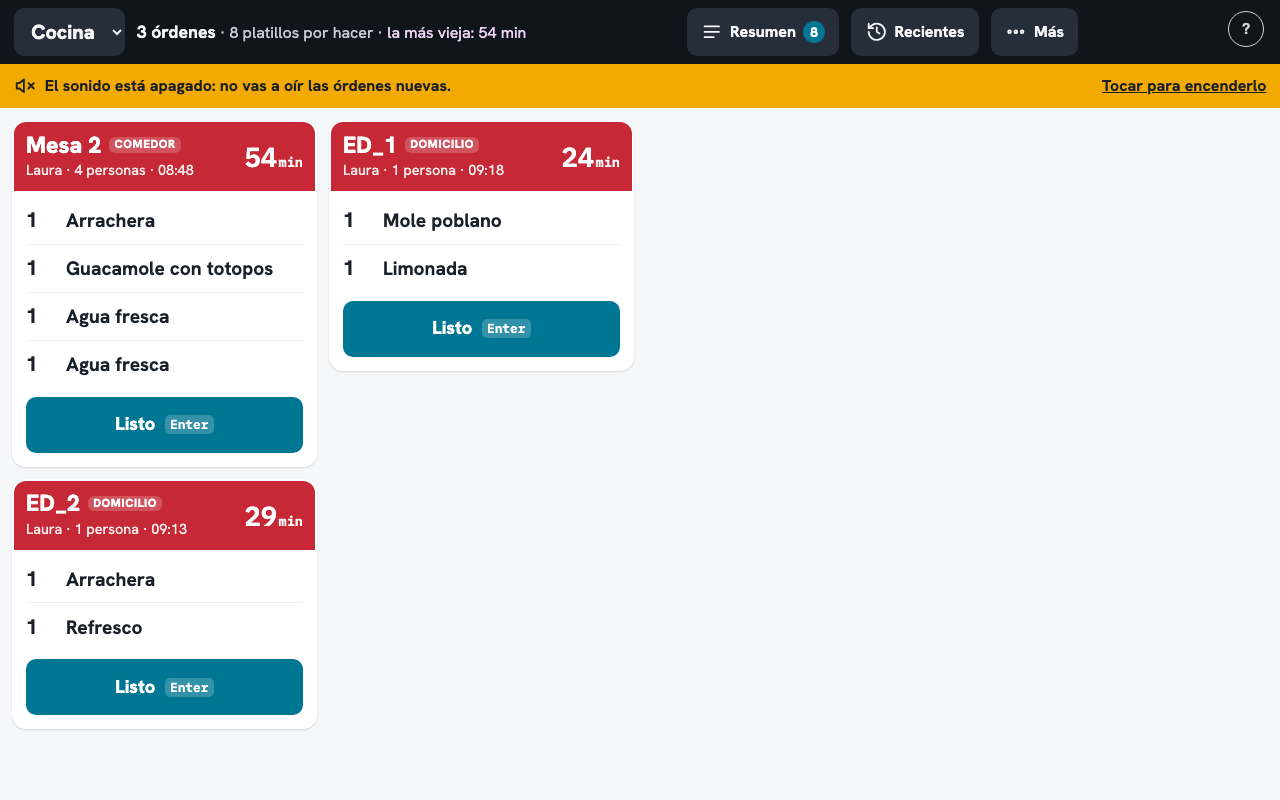Click the ED_1 order header title

click(x=369, y=146)
